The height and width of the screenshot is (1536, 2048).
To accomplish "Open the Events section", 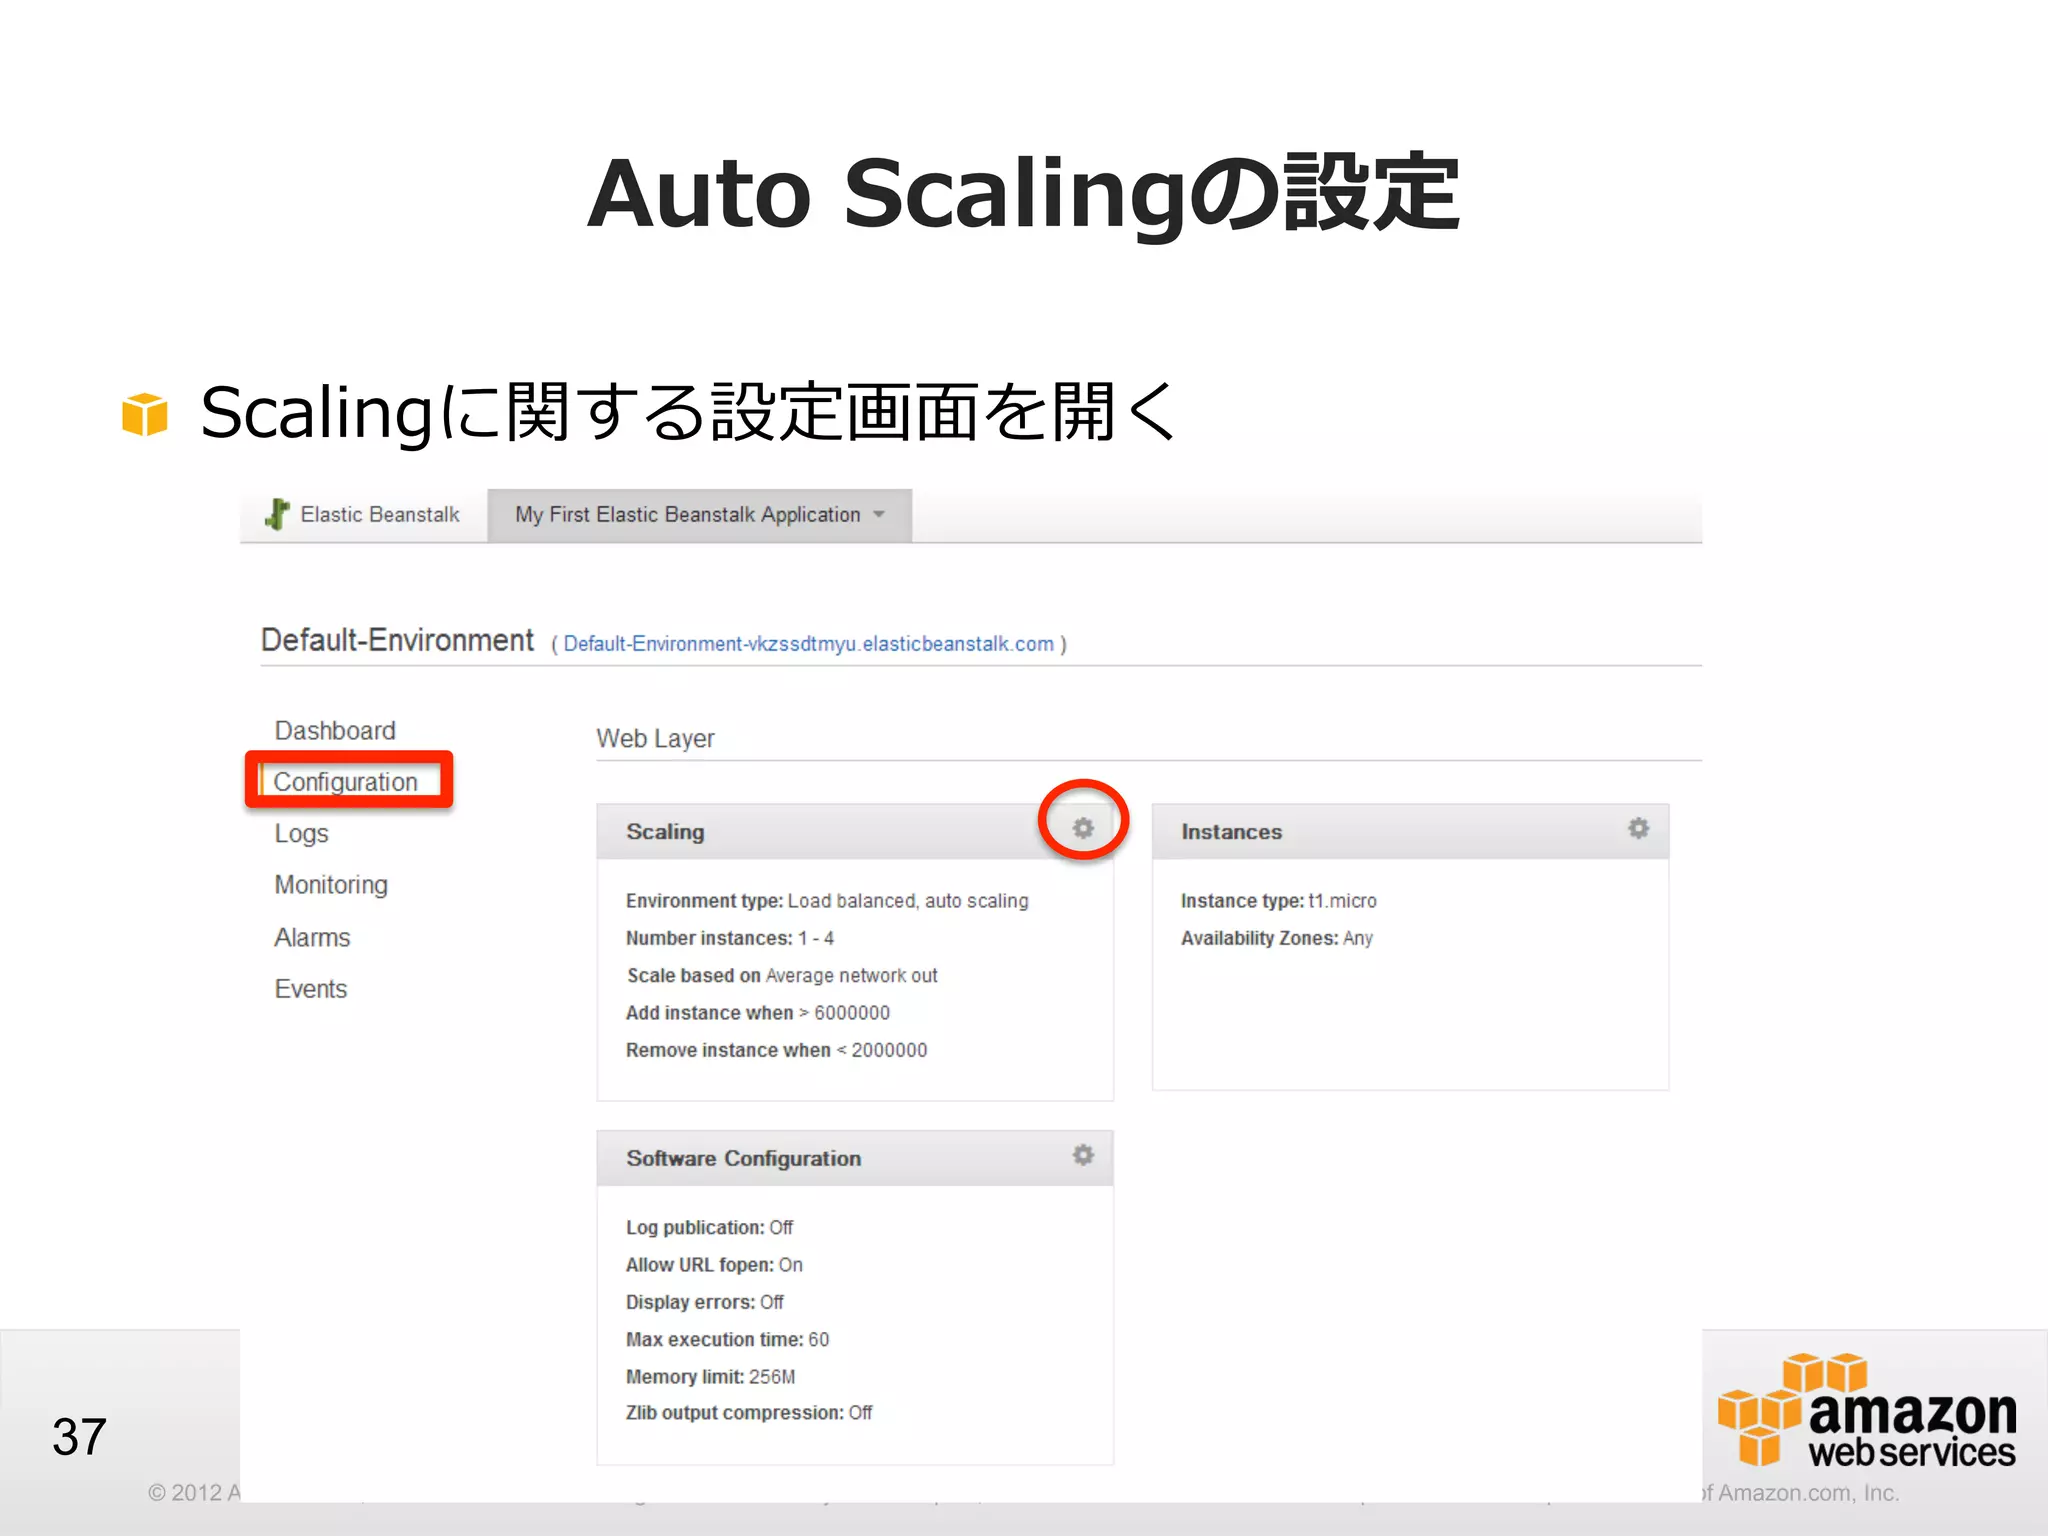I will [x=311, y=989].
